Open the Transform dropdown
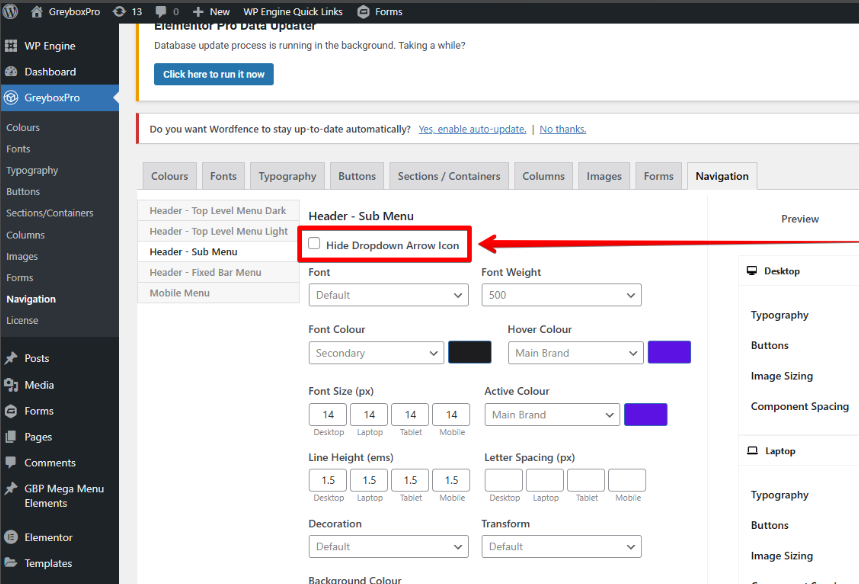 pyautogui.click(x=562, y=546)
